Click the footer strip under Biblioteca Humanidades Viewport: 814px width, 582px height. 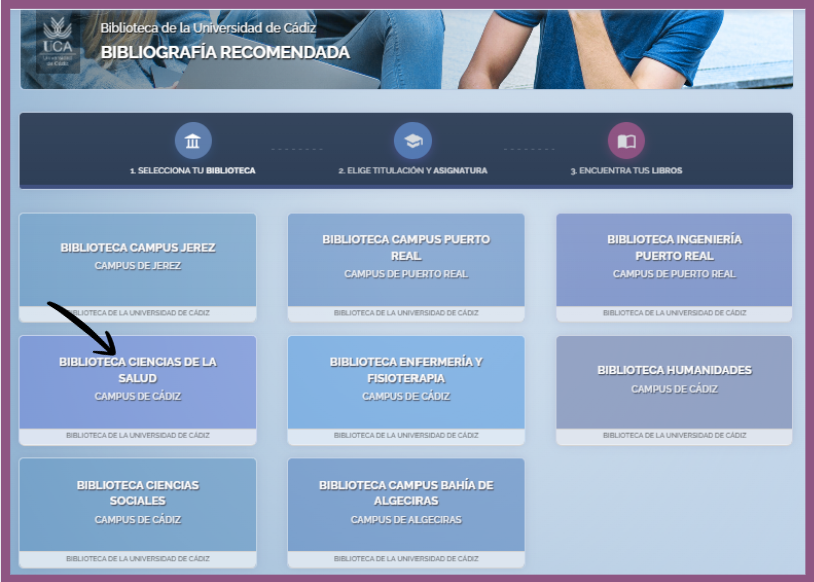(674, 436)
